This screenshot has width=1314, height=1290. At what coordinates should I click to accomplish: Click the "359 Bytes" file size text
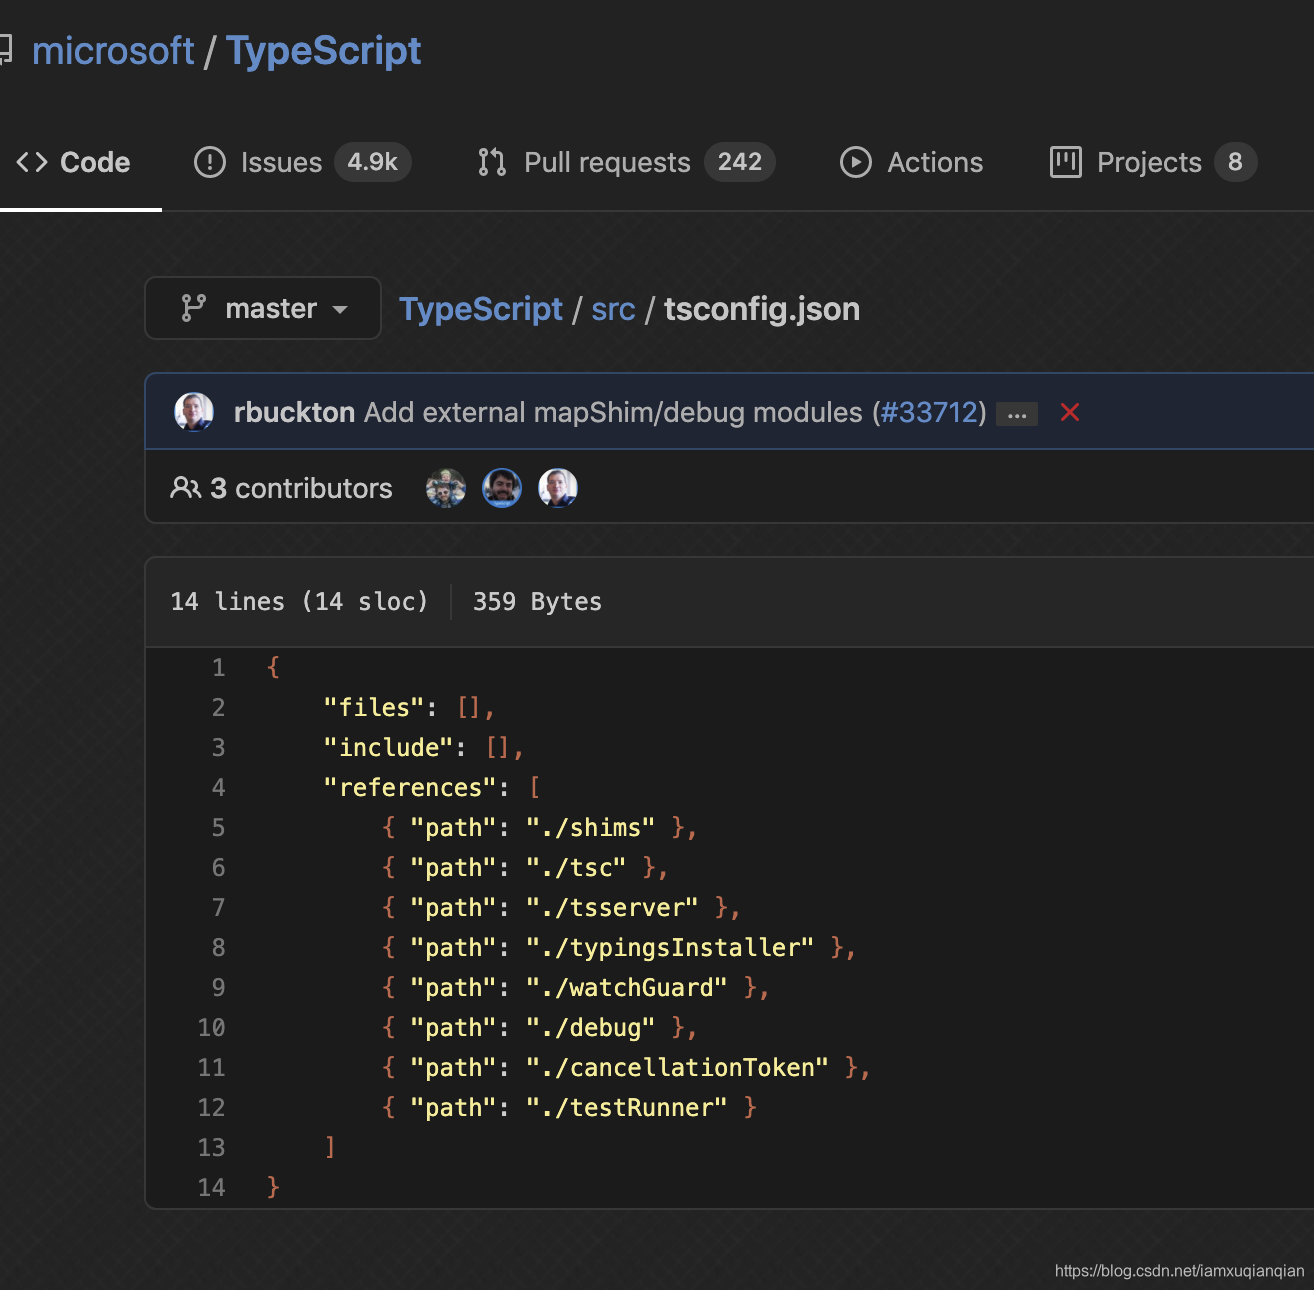(x=537, y=601)
